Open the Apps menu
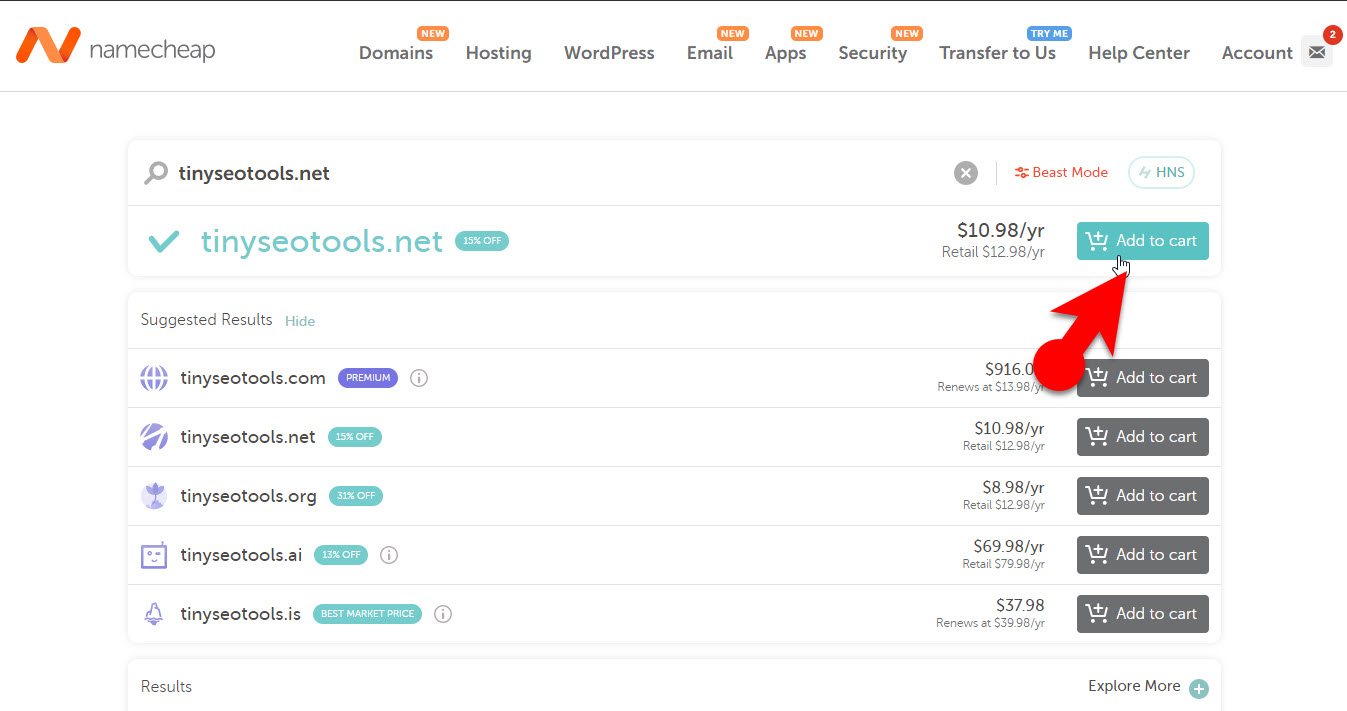The image size is (1347, 711). (x=785, y=53)
